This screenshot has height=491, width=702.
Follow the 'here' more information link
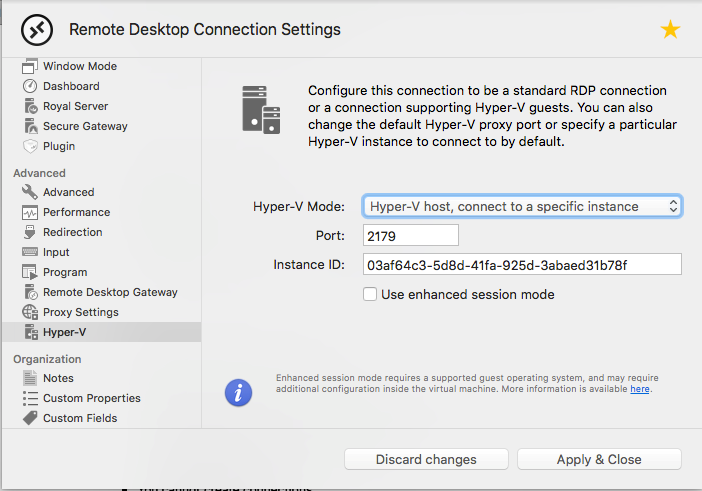coord(640,389)
